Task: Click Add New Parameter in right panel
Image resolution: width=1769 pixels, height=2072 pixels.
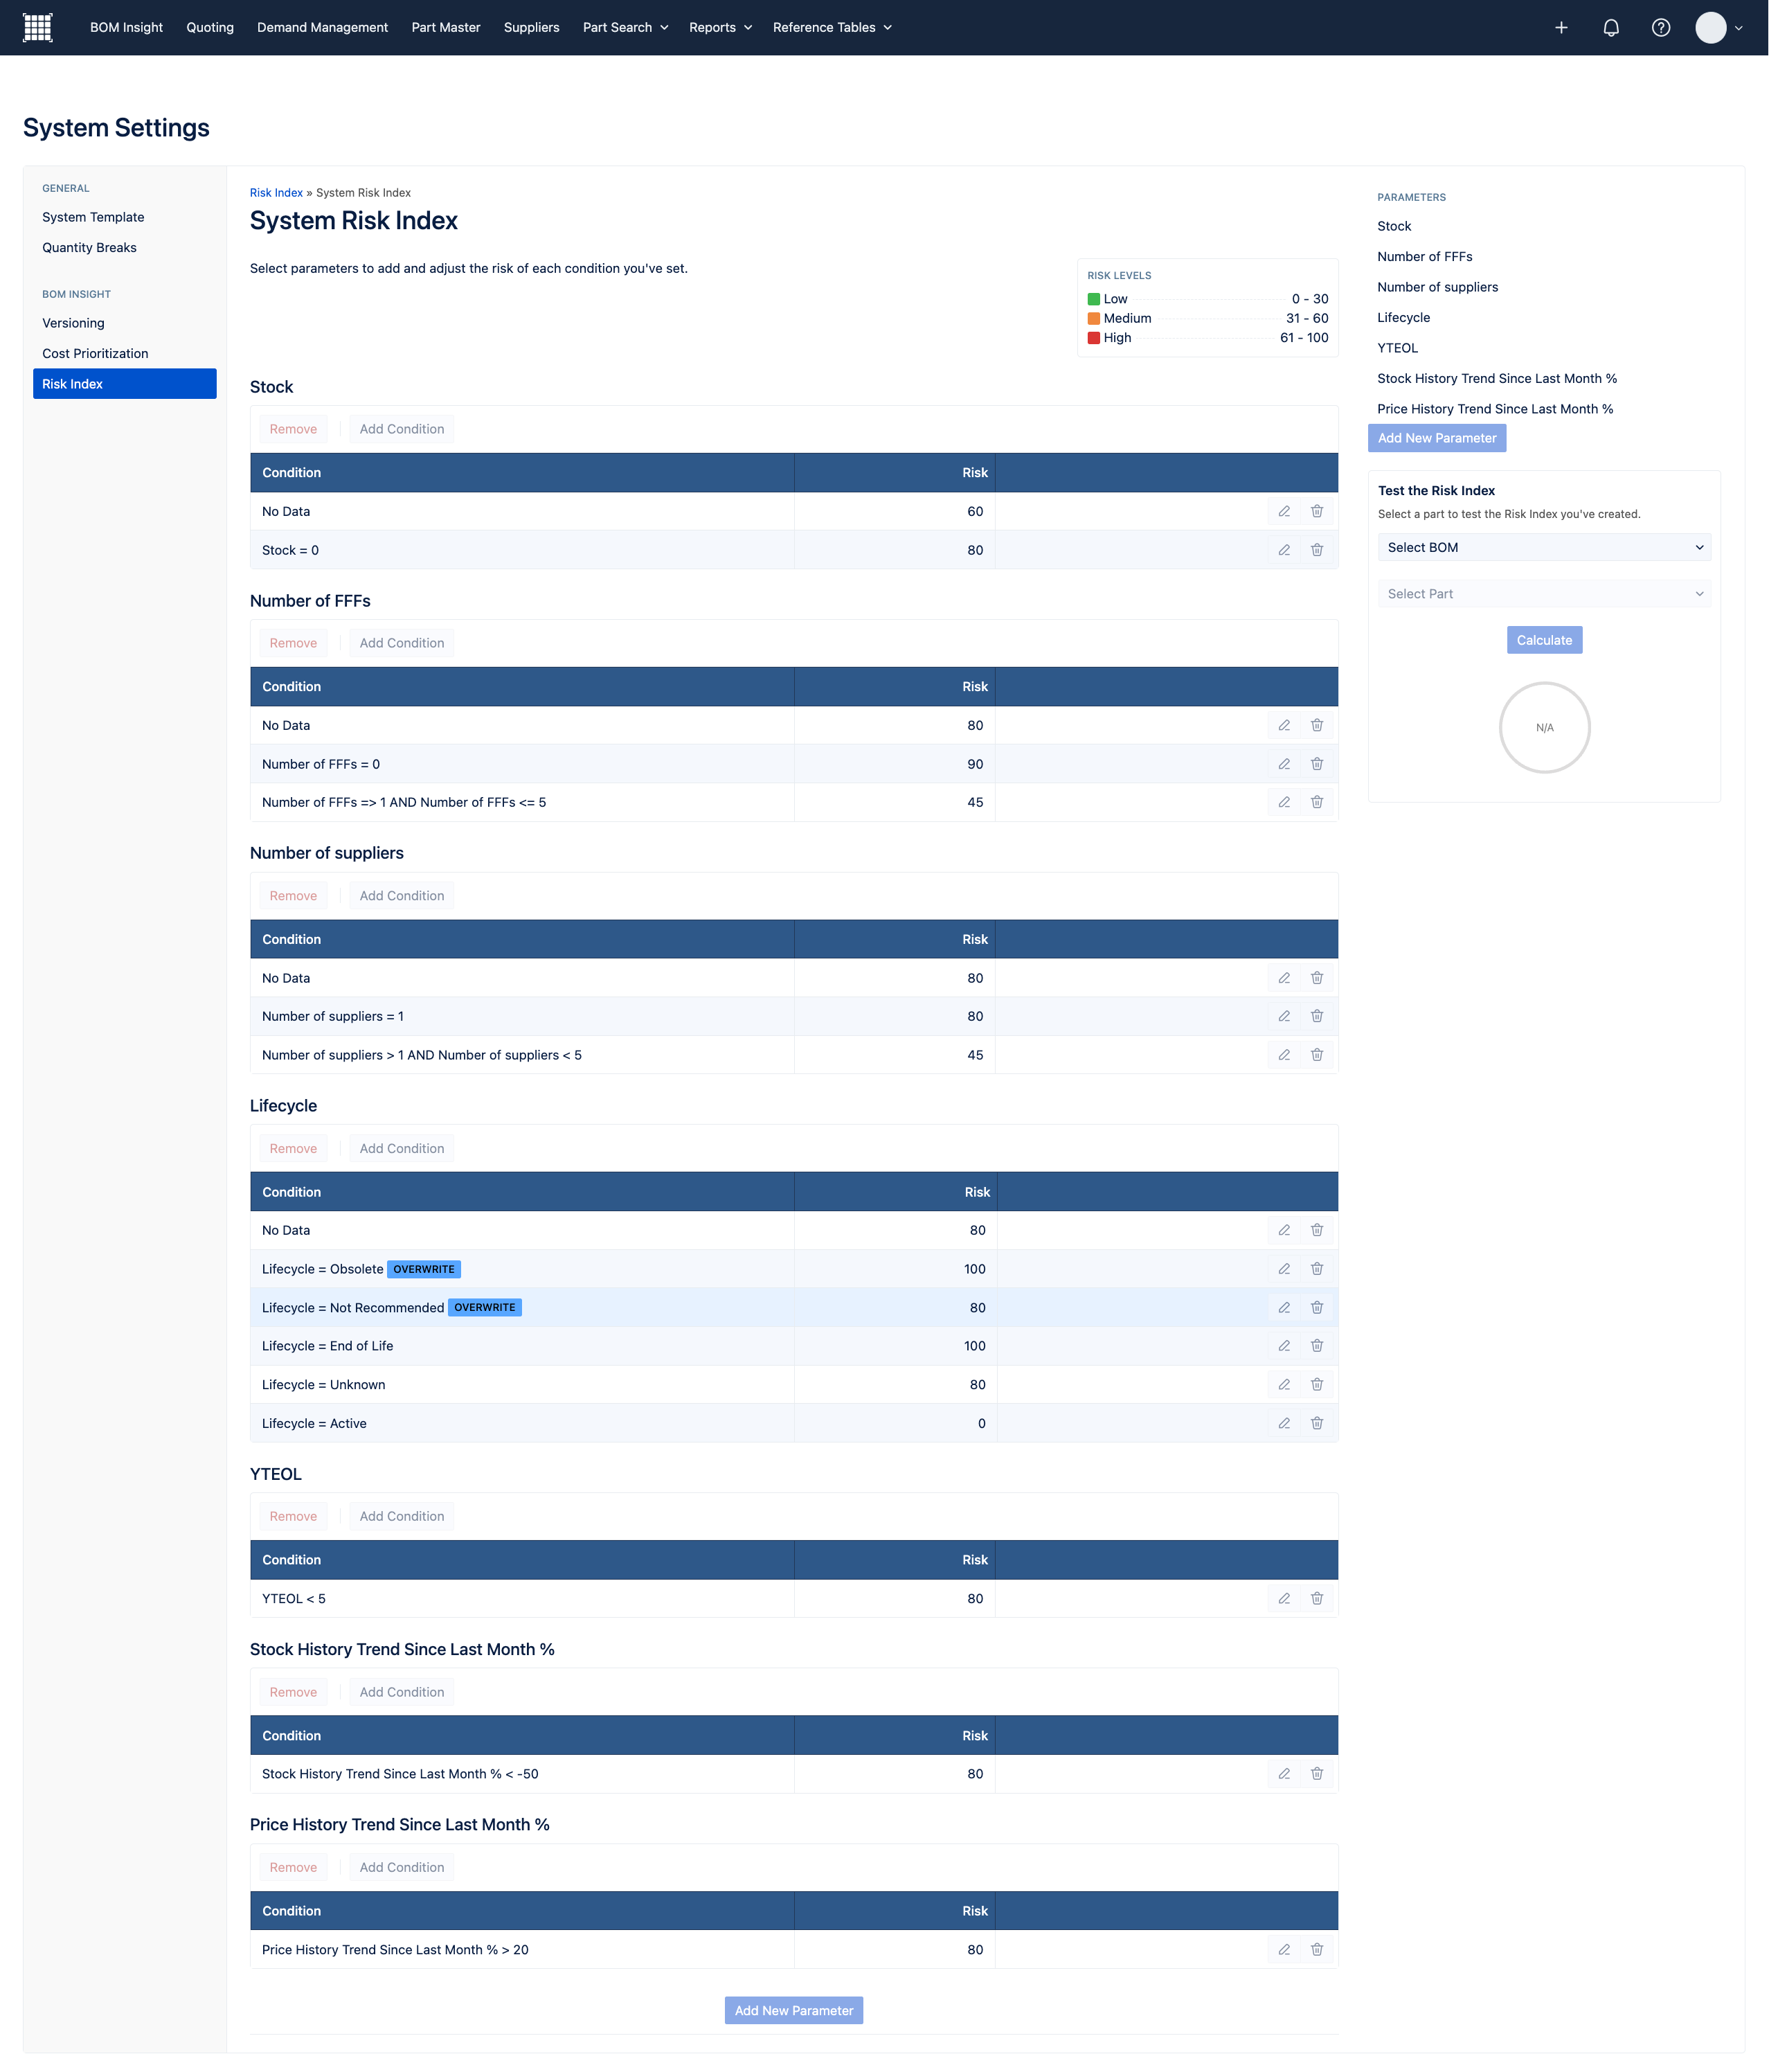Action: 1437,438
